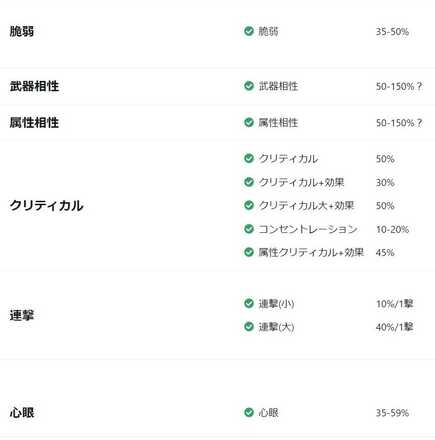This screenshot has height=440, width=435.
Task: Select the 心眼 bold row heading
Action: coord(22,413)
